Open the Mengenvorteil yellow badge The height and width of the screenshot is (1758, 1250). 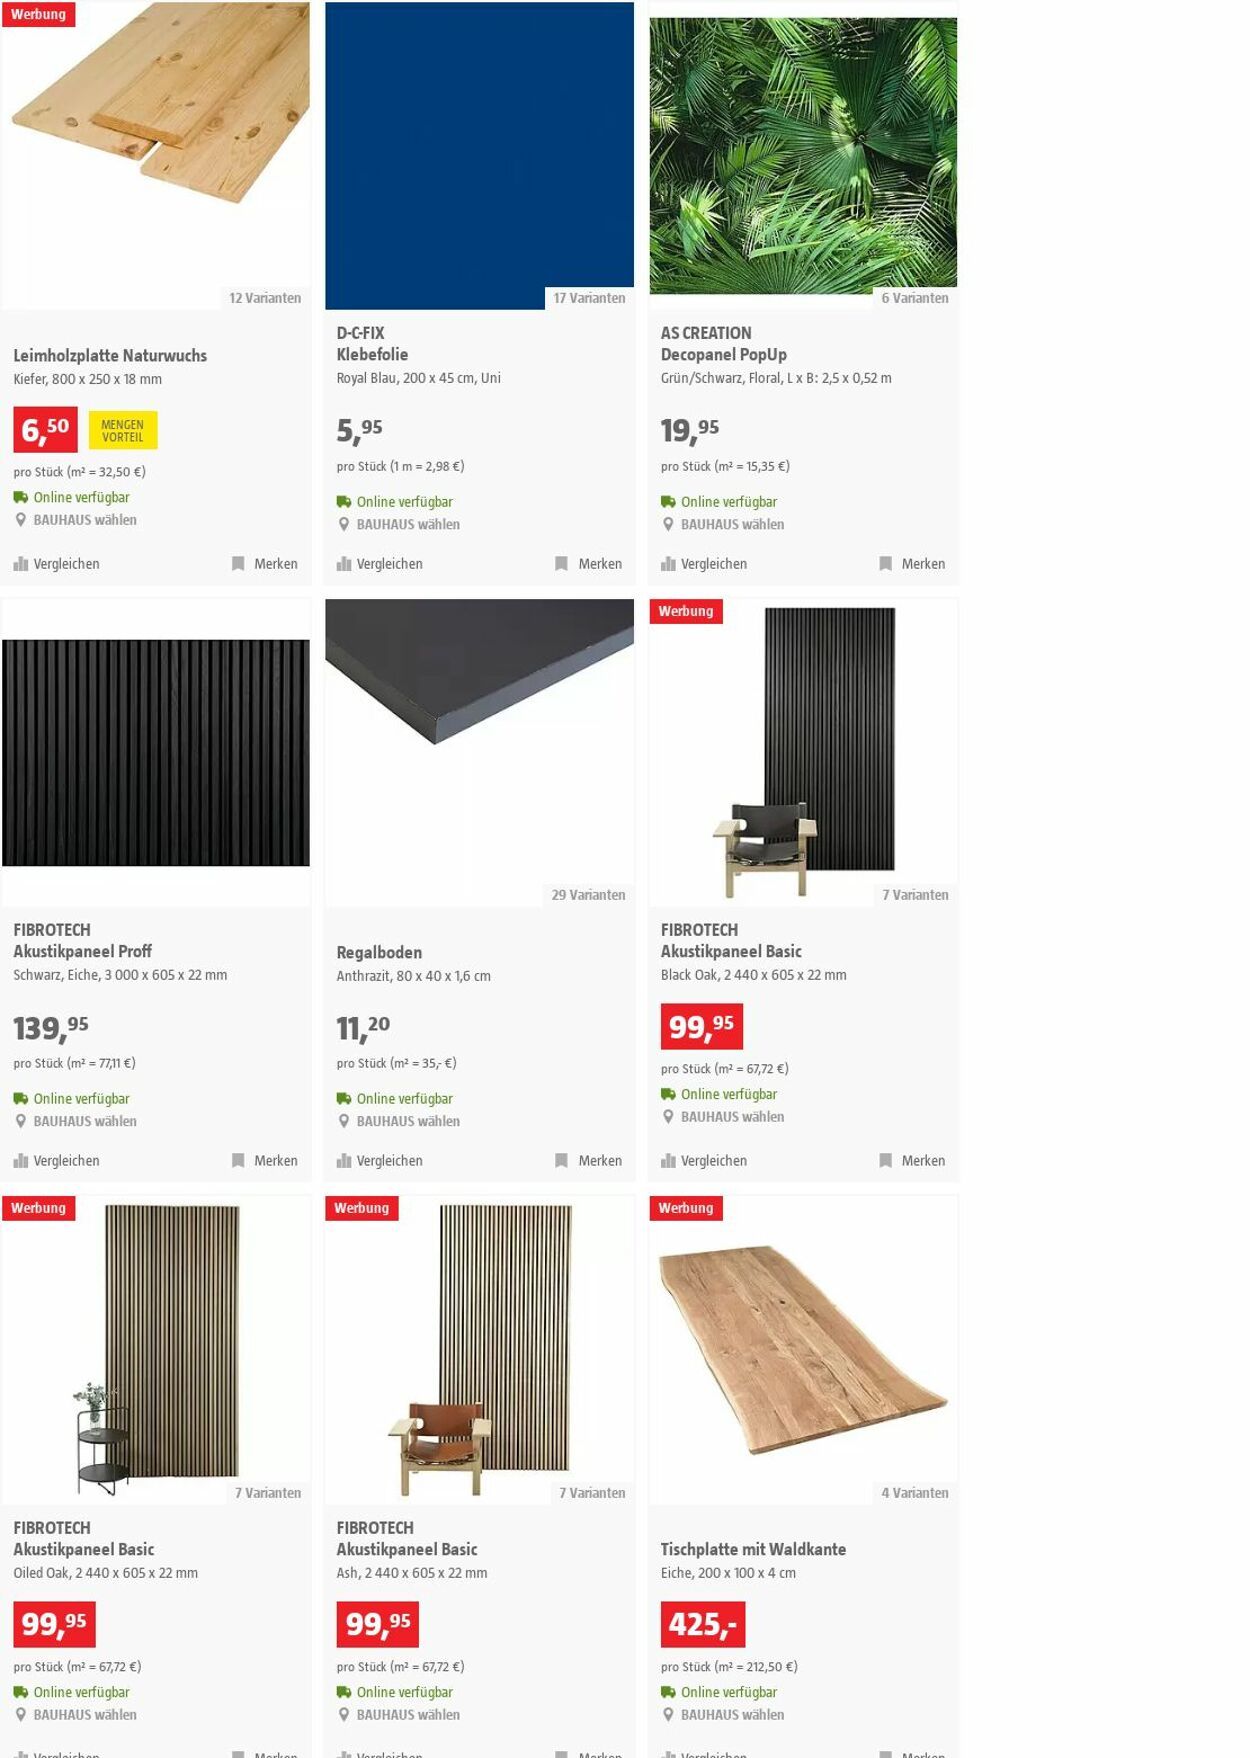point(123,430)
